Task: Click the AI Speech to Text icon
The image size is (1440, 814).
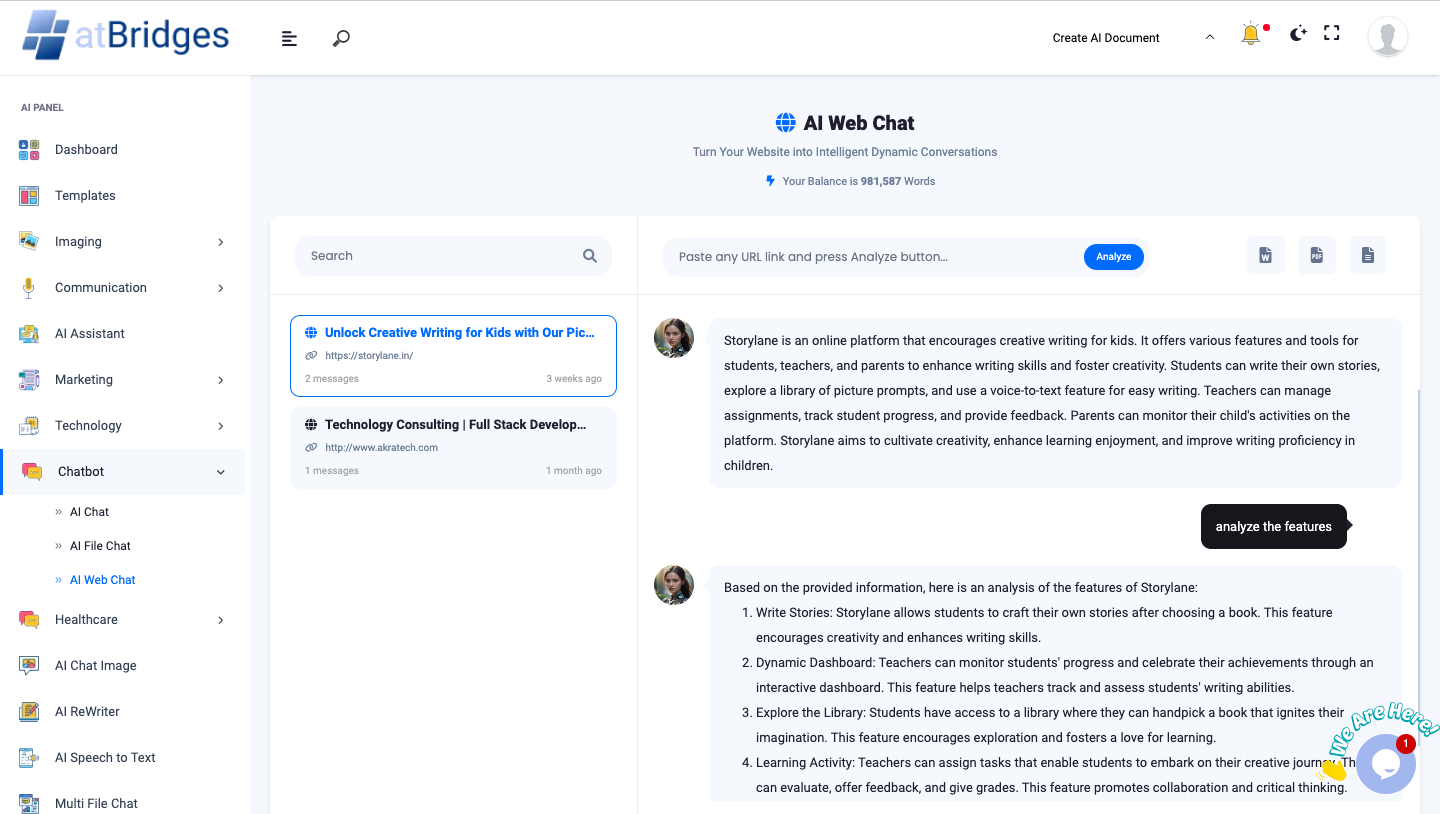Action: (29, 758)
